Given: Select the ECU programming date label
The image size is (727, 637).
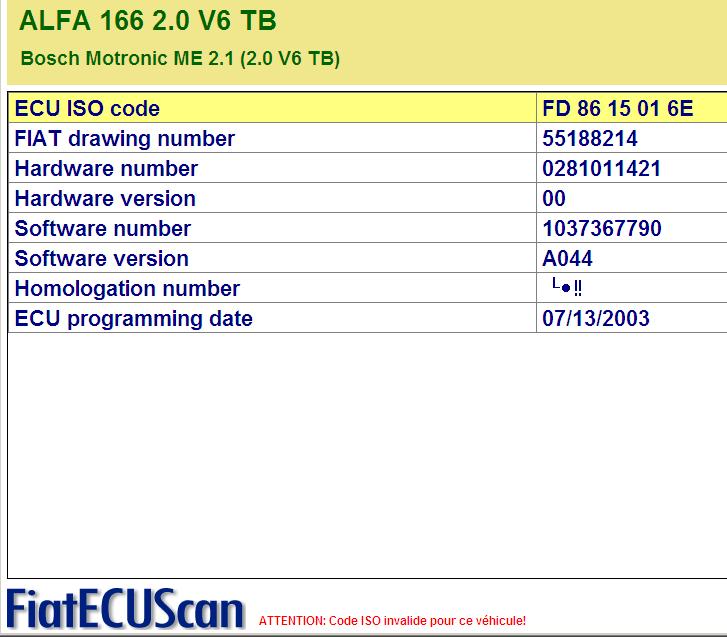Looking at the screenshot, I should (x=133, y=318).
